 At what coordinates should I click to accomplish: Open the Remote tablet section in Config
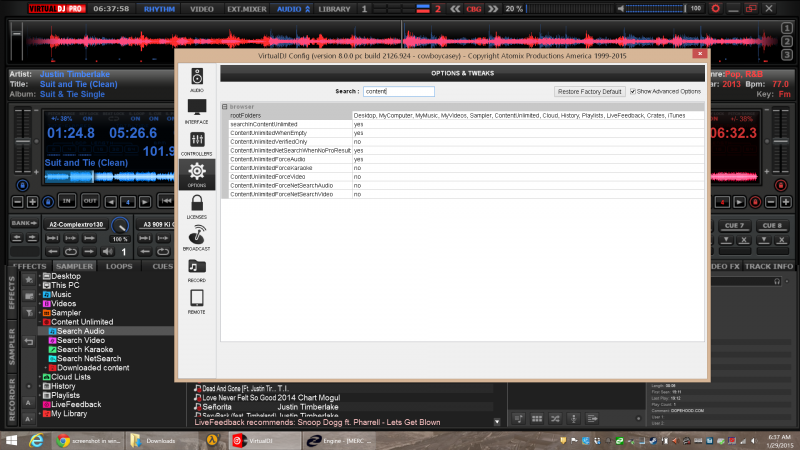[197, 302]
